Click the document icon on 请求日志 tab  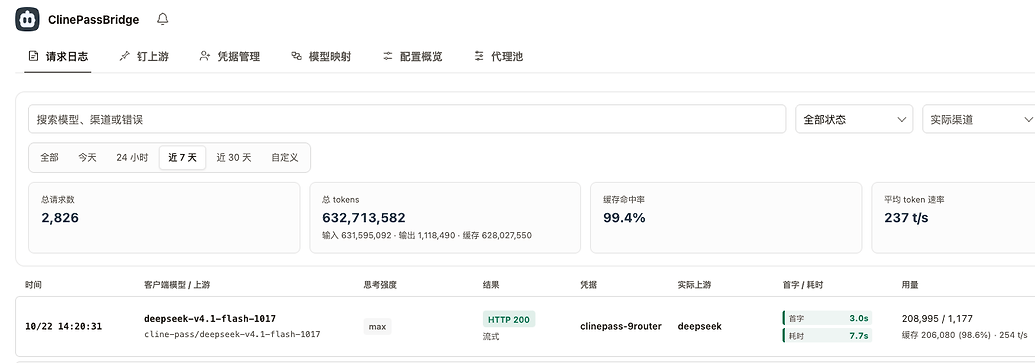tap(34, 56)
